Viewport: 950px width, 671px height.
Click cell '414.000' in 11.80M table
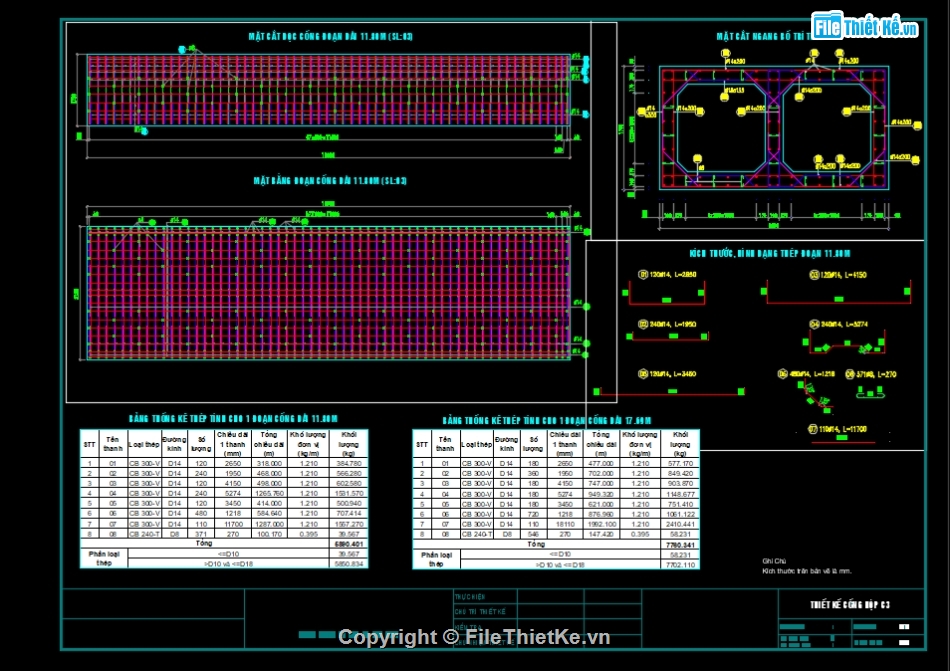[x=269, y=504]
